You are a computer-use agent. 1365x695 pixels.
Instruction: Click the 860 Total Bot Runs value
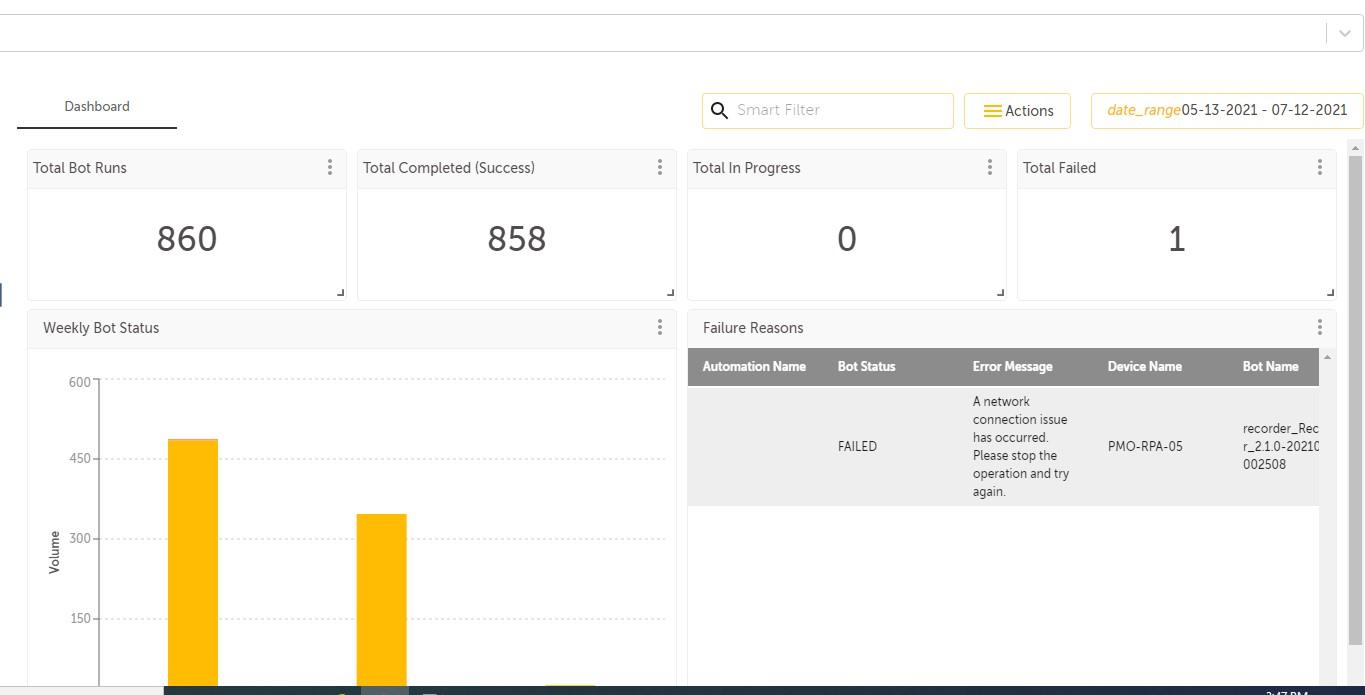(187, 239)
